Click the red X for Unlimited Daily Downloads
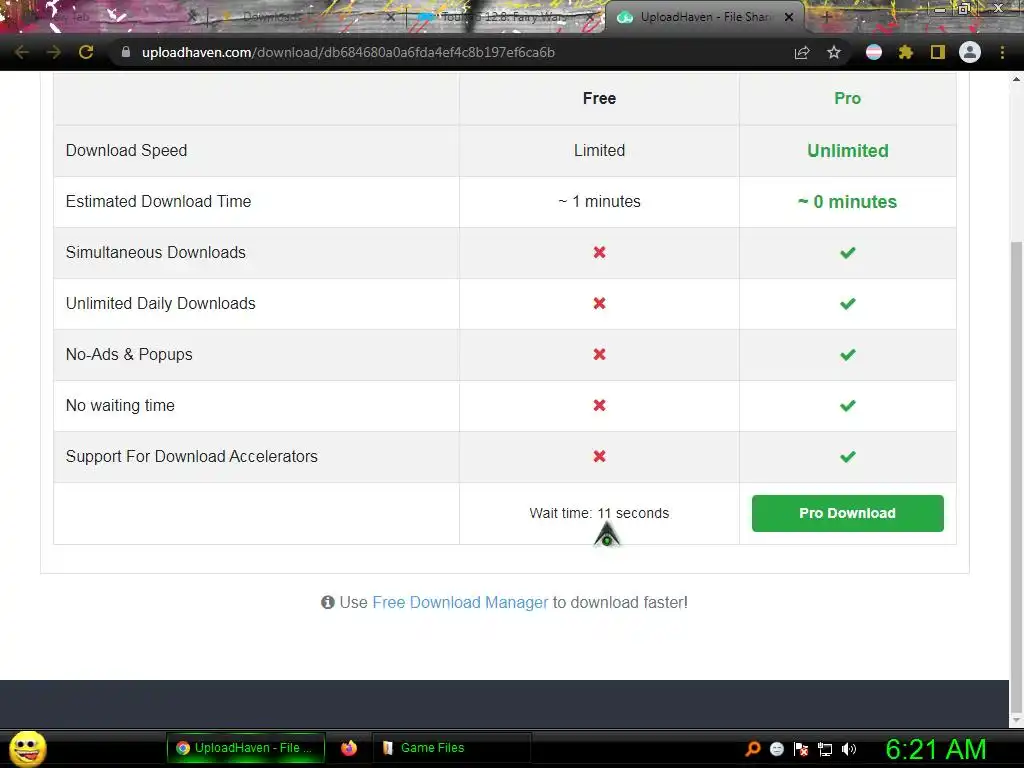 pos(599,303)
